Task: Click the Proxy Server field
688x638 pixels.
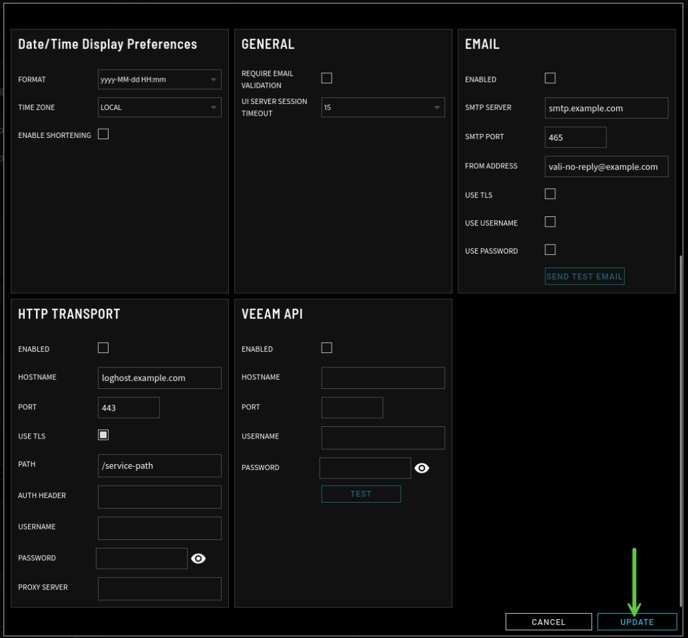Action: [160, 589]
